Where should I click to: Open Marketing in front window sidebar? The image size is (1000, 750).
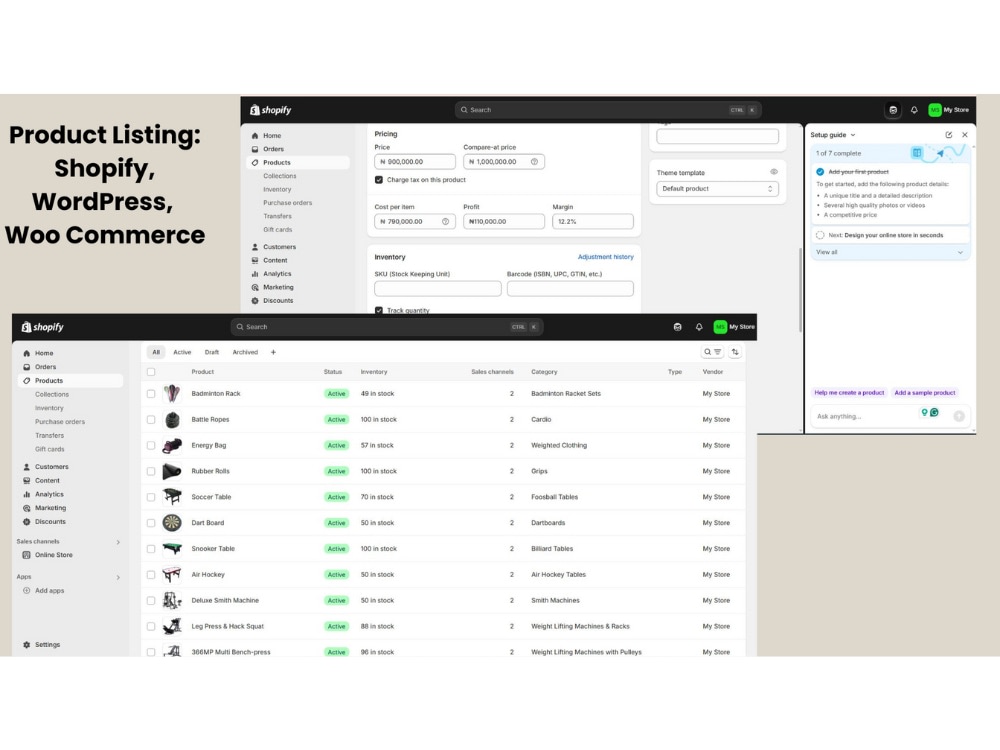(50, 508)
